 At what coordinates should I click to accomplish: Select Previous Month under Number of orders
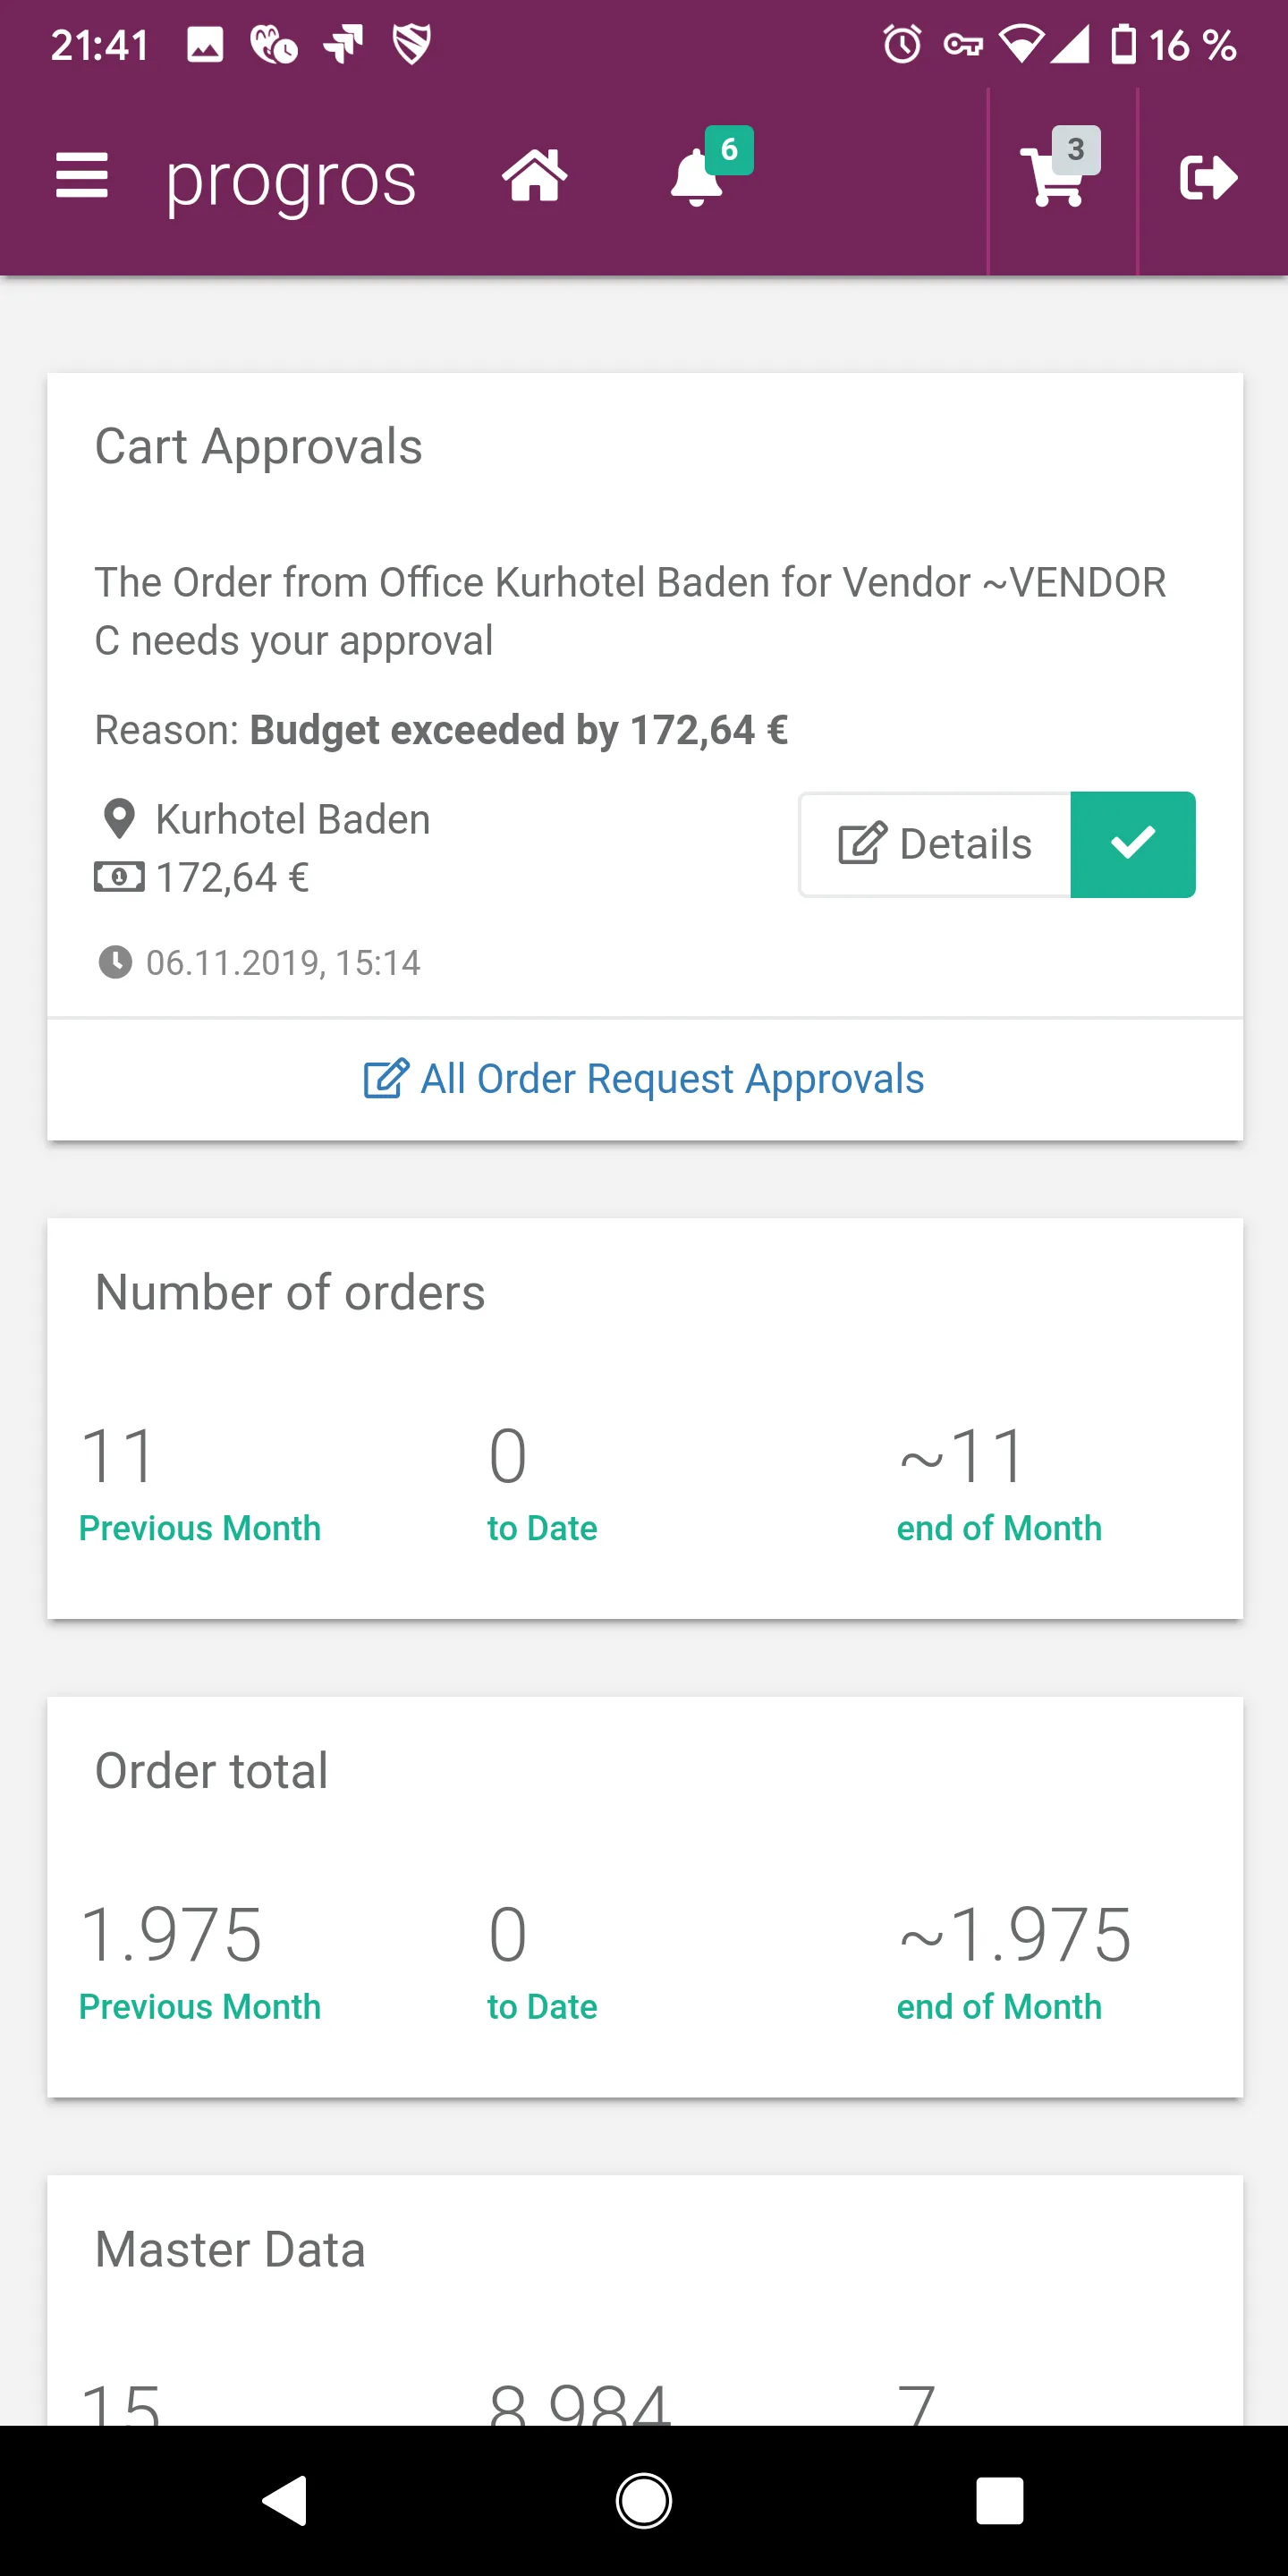click(x=200, y=1528)
